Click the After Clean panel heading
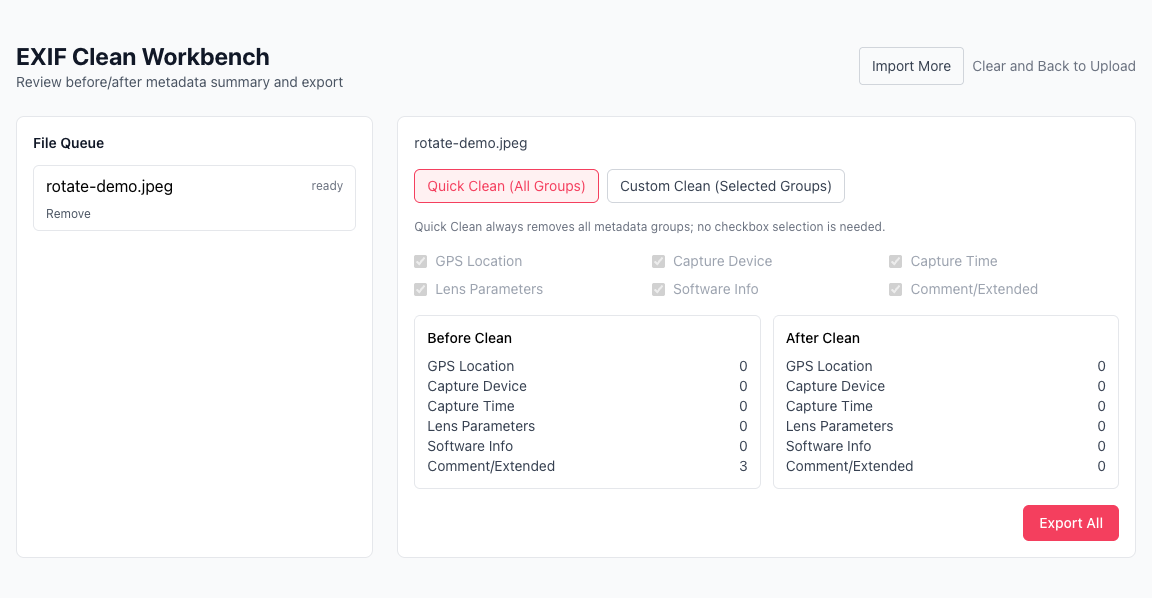This screenshot has width=1152, height=598. (823, 338)
